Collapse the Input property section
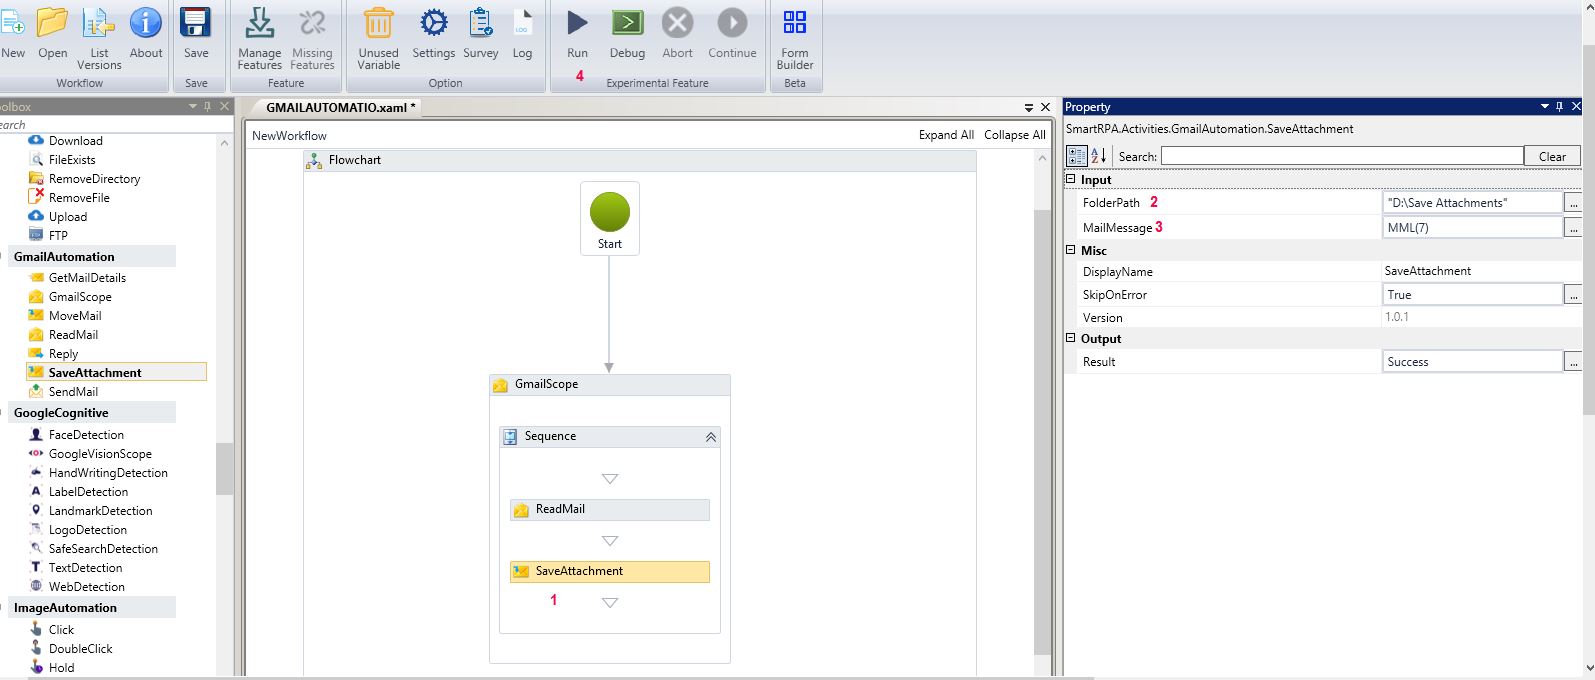This screenshot has width=1595, height=680. point(1071,180)
